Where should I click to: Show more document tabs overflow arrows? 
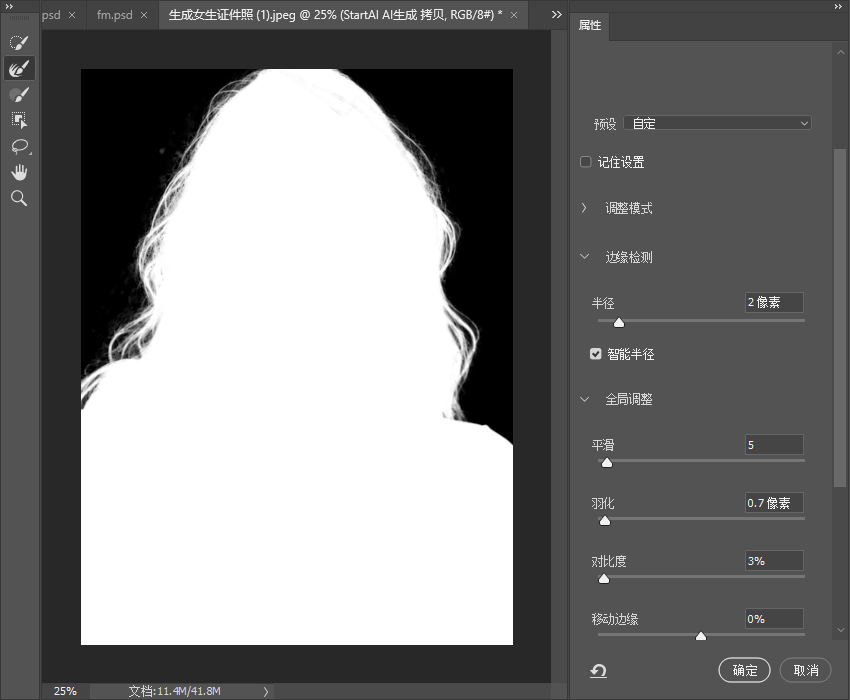(557, 15)
